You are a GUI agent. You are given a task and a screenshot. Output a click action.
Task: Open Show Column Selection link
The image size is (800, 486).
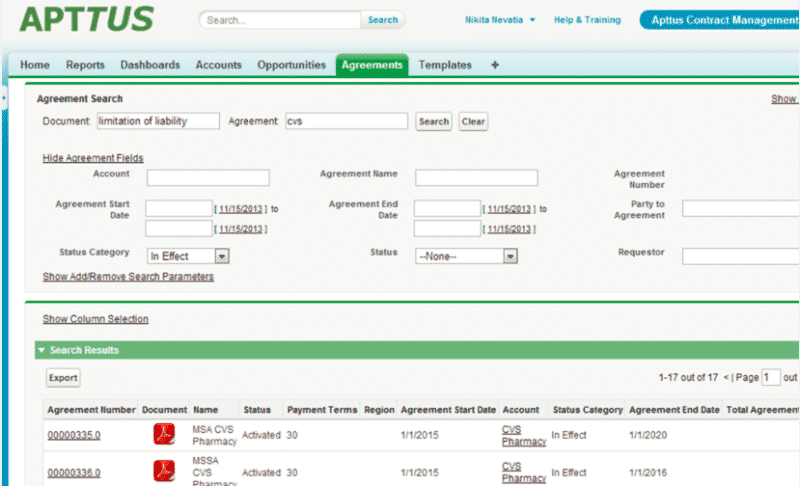click(95, 319)
